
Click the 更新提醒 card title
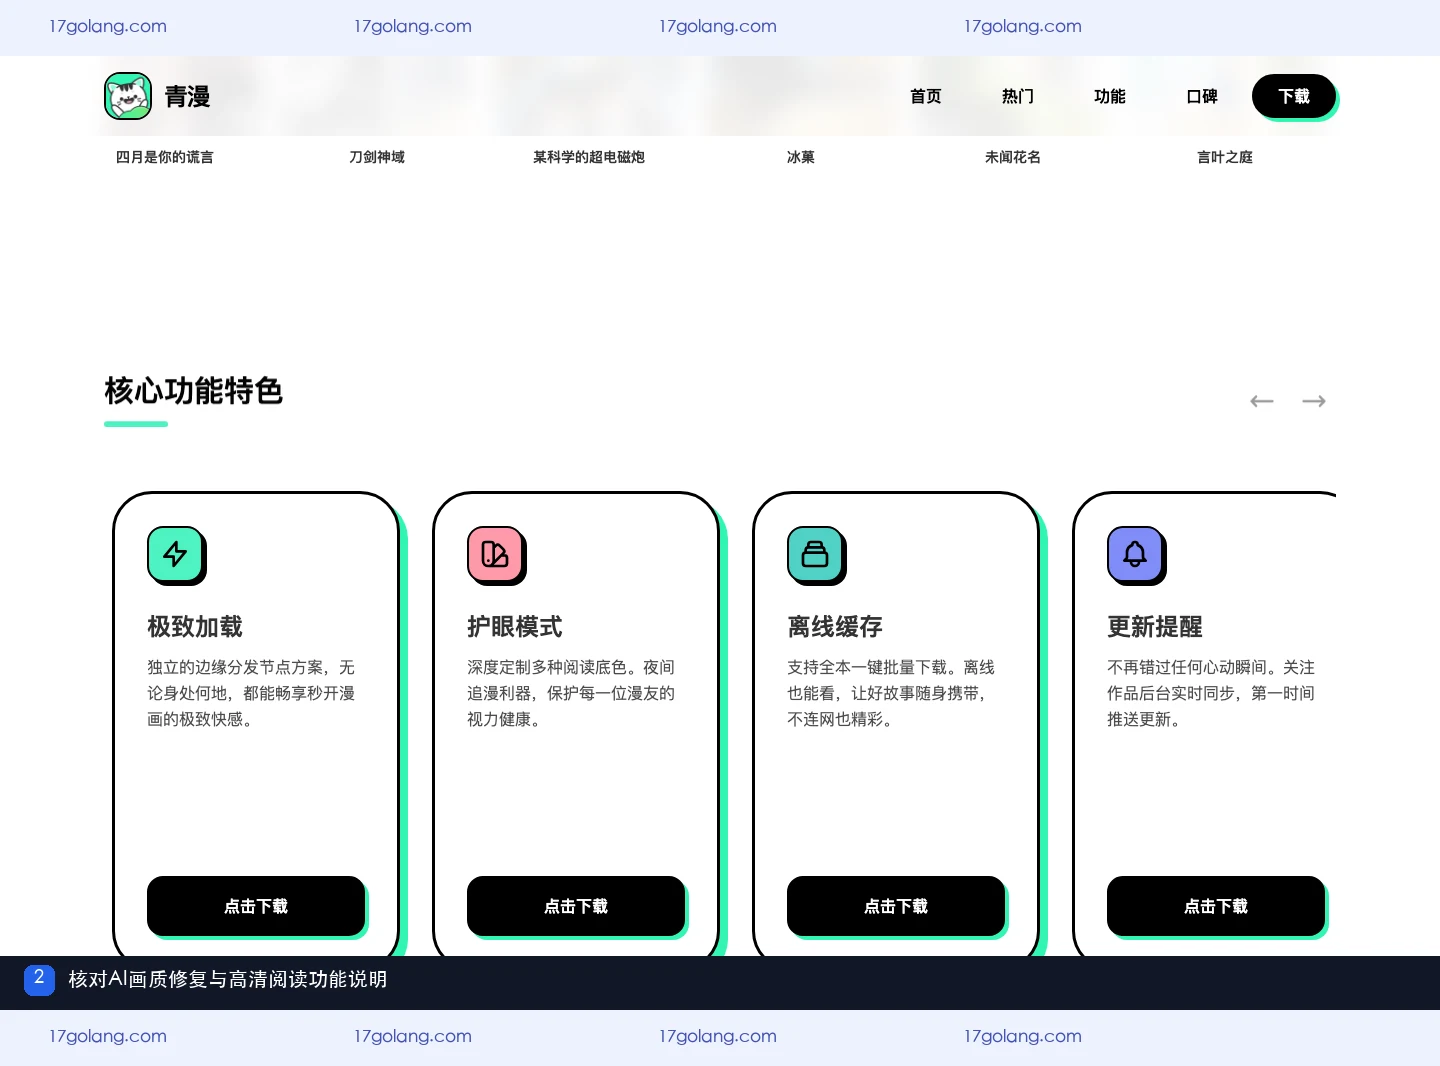coord(1155,627)
